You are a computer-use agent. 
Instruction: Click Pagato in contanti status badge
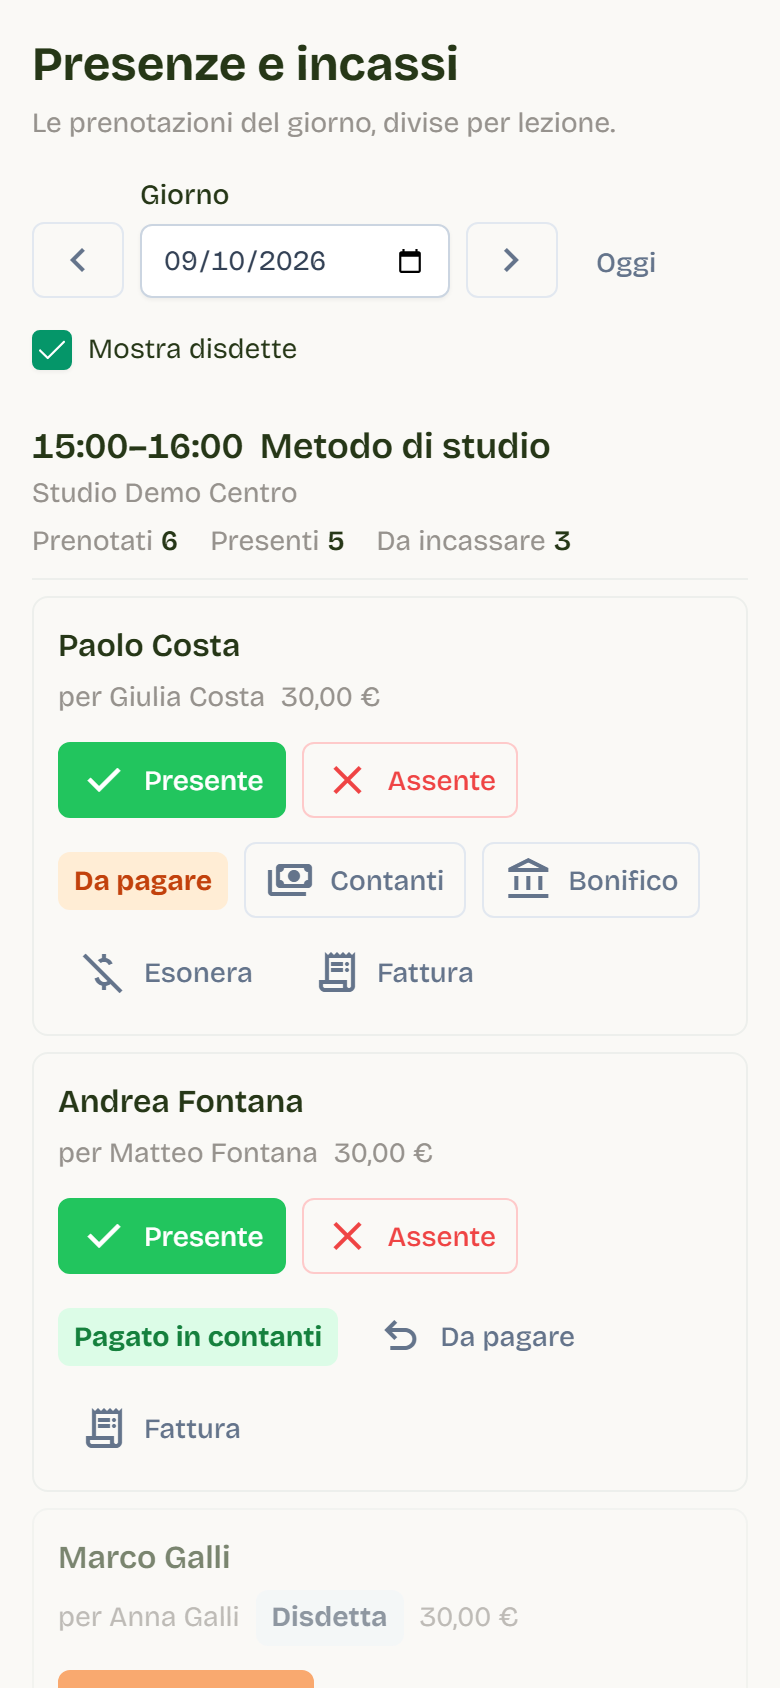click(198, 1337)
